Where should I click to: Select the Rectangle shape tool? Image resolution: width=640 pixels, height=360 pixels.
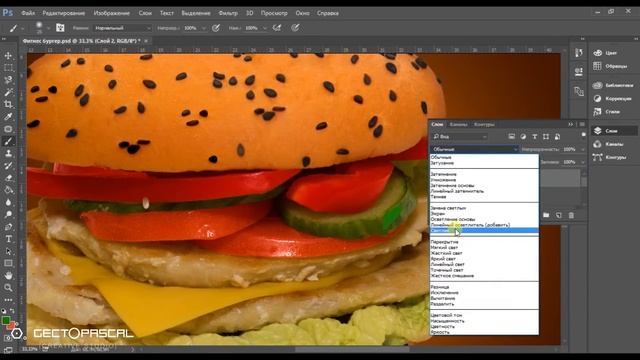pos(8,263)
